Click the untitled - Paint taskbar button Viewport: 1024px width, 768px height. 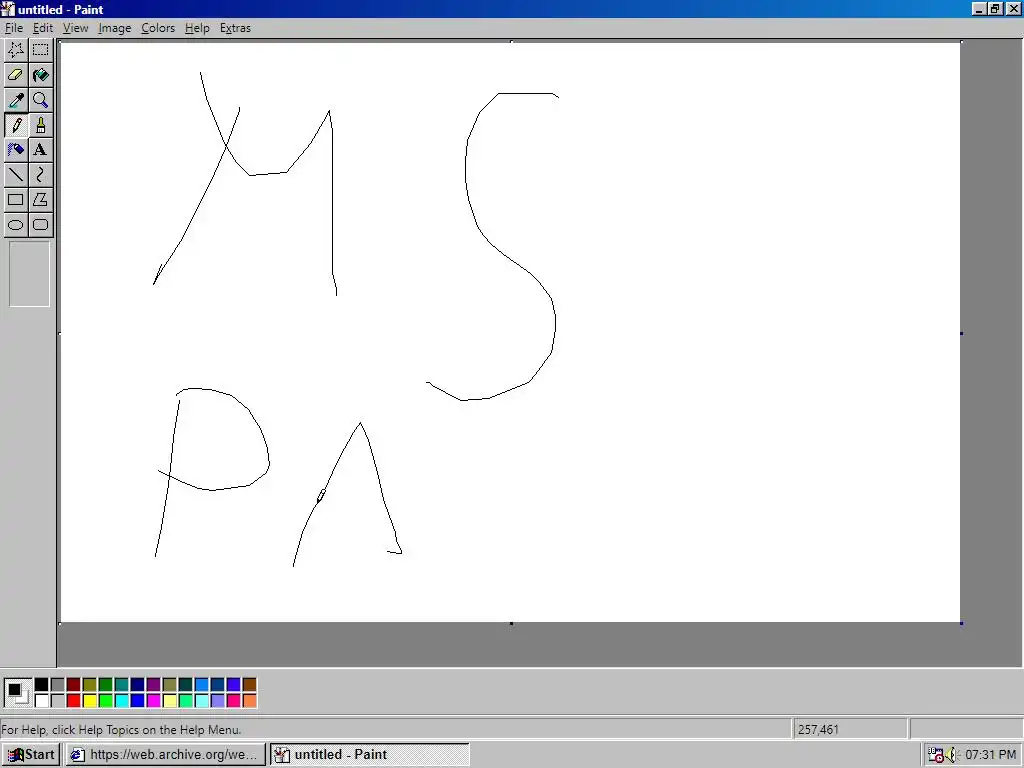(370, 754)
